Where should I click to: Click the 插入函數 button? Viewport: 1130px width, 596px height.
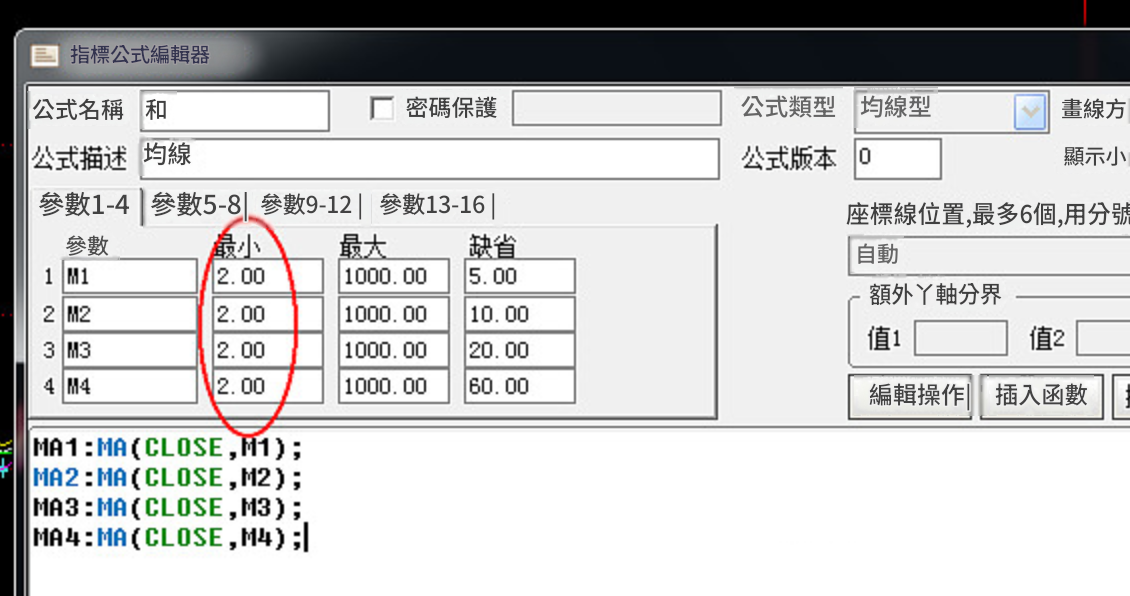tap(1041, 396)
